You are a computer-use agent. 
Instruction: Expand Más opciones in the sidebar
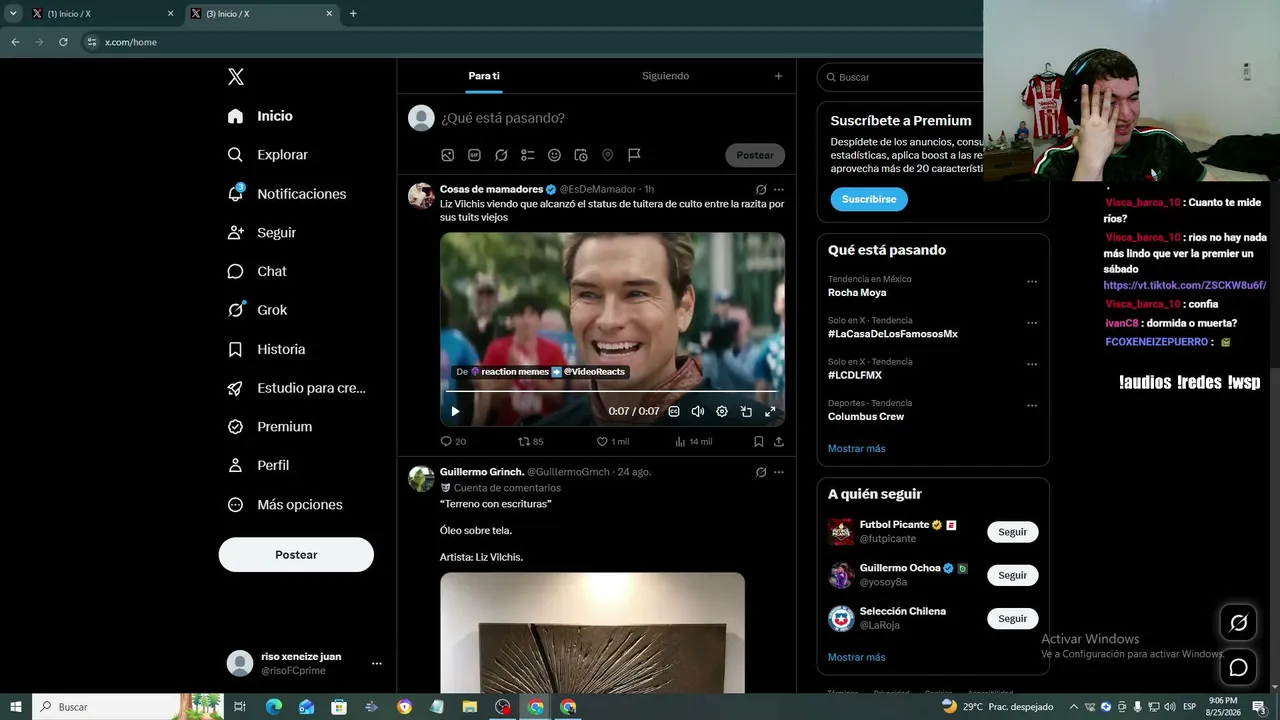pyautogui.click(x=285, y=505)
